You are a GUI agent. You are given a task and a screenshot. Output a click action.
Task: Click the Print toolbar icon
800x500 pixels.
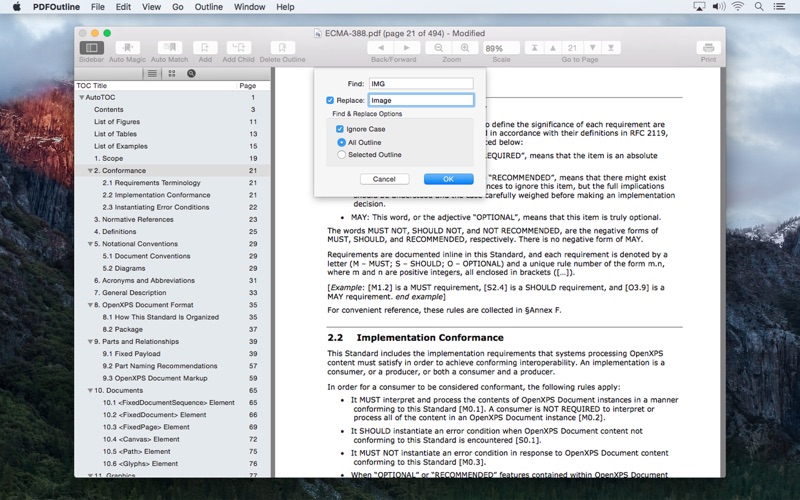tap(709, 47)
